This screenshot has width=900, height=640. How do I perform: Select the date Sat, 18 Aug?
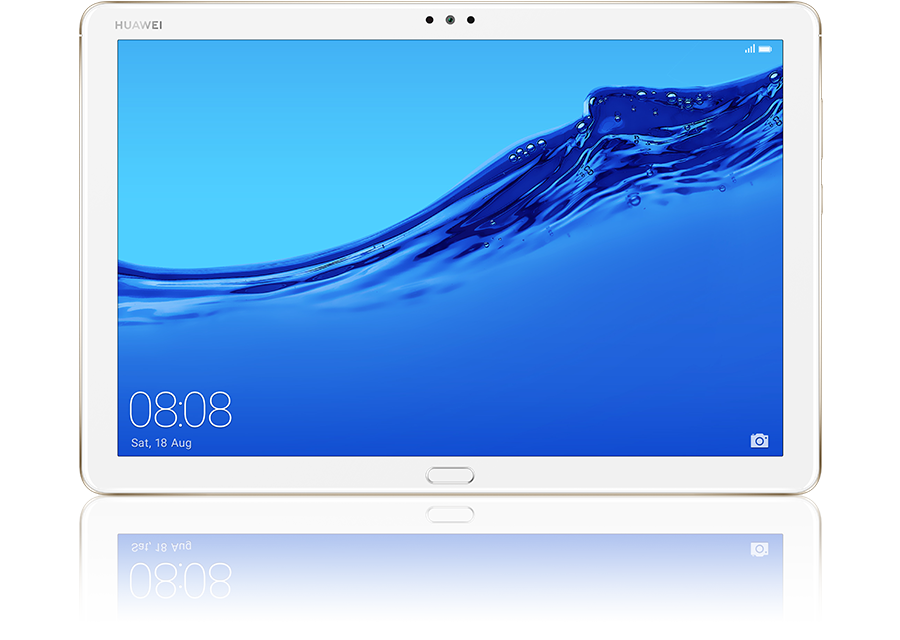pos(161,443)
